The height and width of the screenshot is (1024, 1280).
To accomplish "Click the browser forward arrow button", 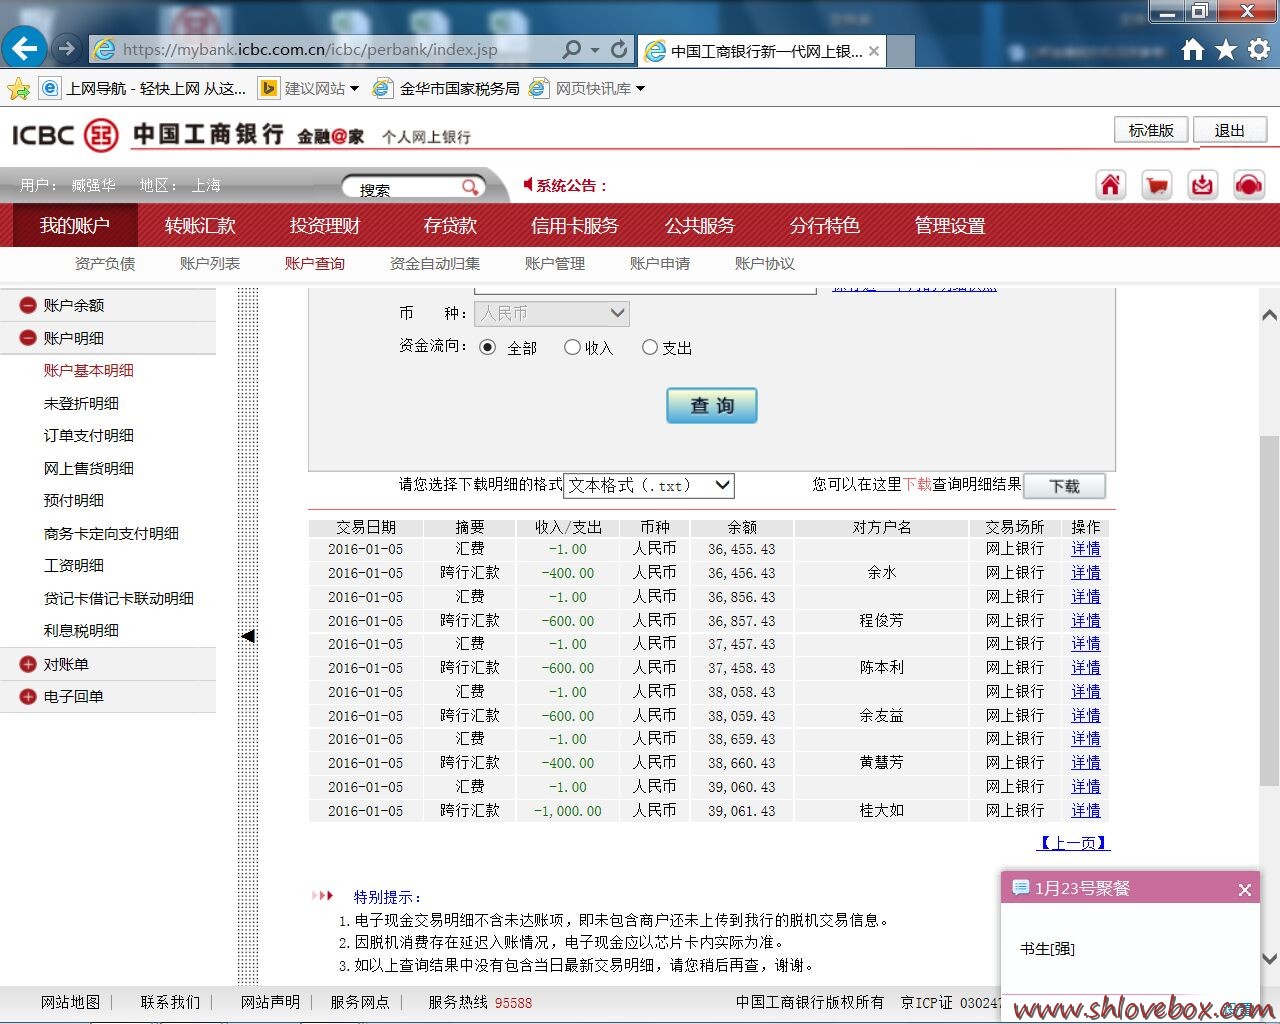I will coord(66,48).
